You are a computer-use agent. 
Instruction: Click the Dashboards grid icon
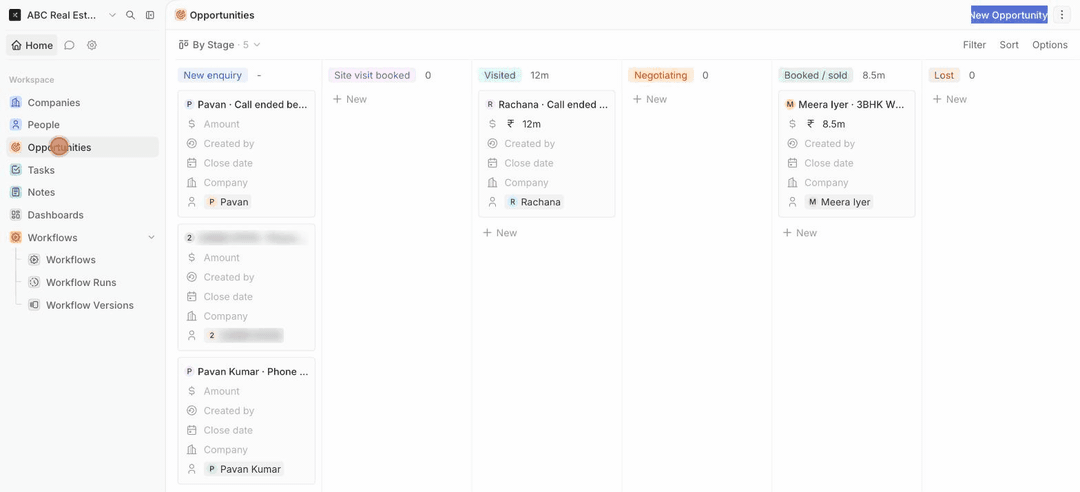(16, 215)
